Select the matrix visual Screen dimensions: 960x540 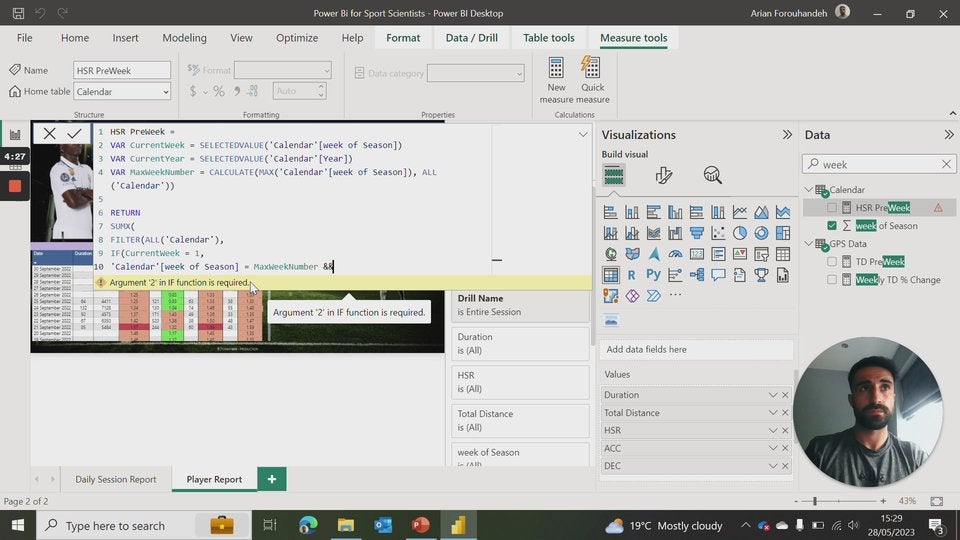(610, 275)
